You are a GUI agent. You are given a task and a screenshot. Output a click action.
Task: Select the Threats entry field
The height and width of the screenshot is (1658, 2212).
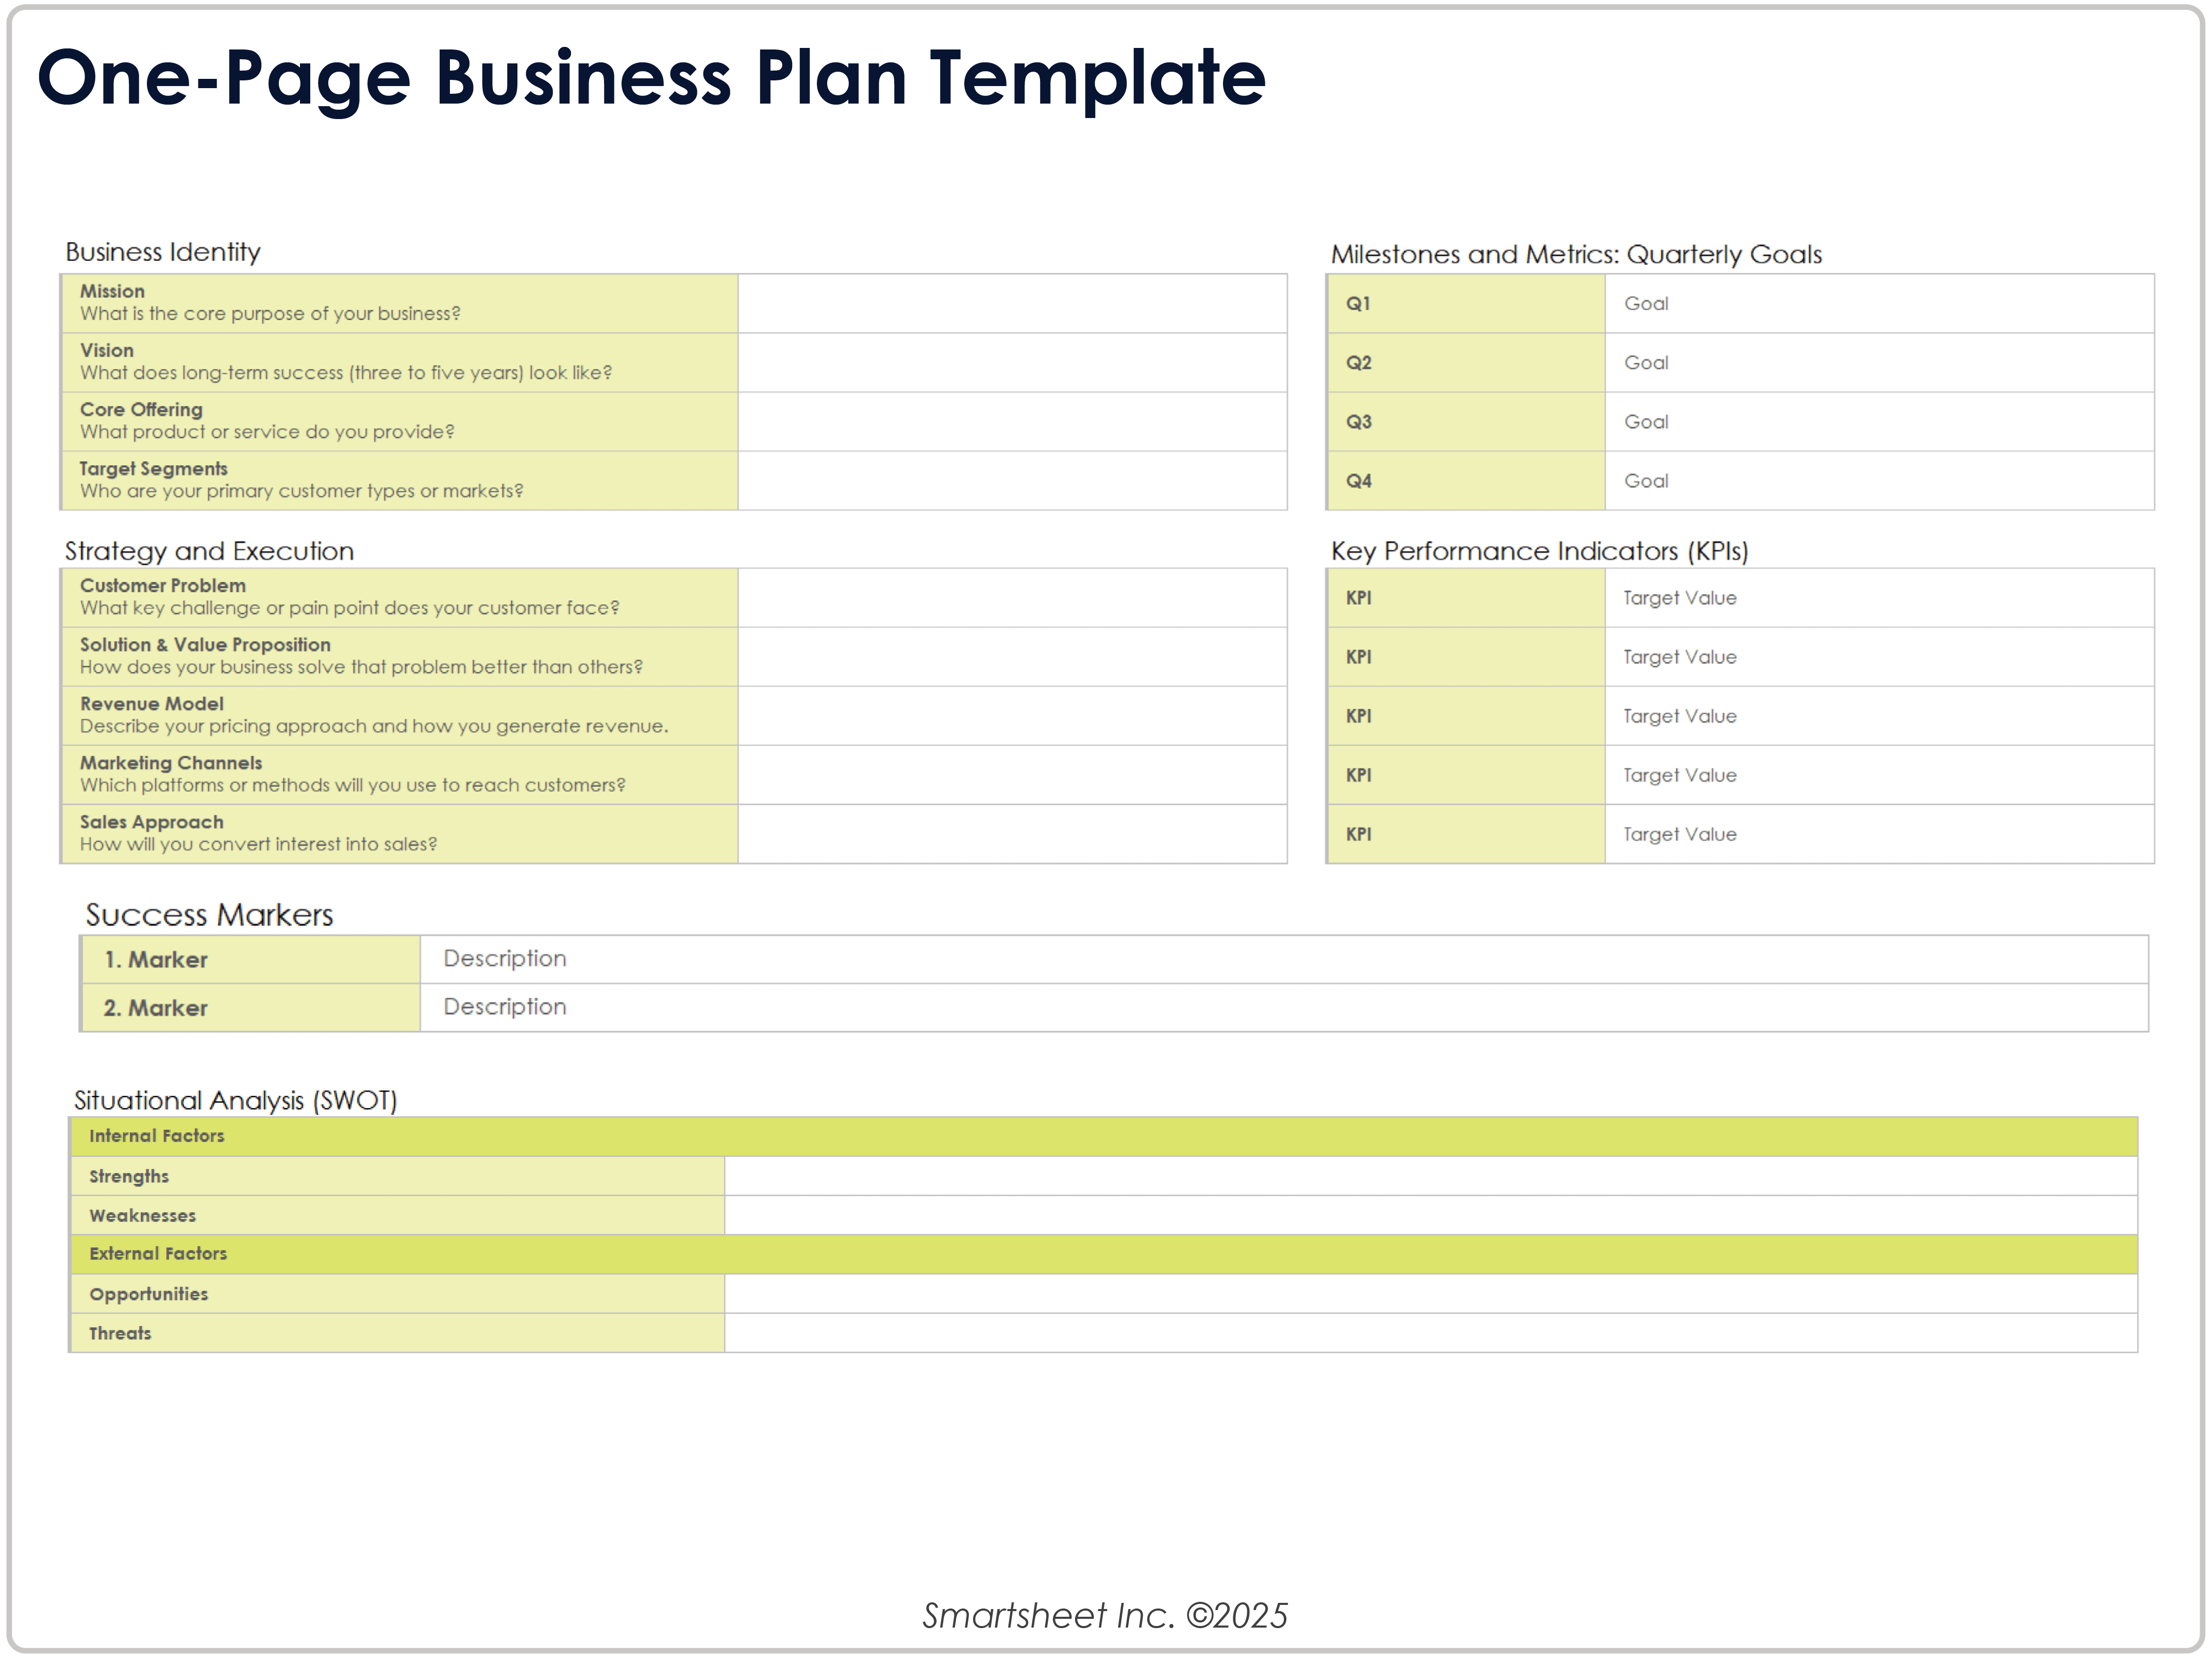coord(1430,1332)
